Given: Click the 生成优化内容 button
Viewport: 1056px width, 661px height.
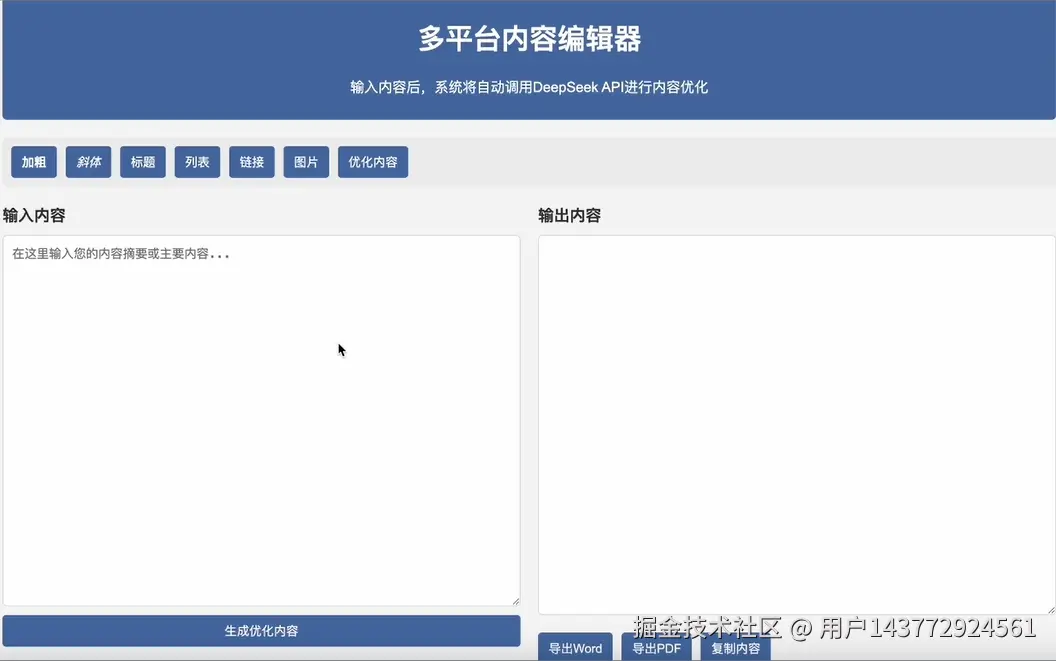Looking at the screenshot, I should pos(261,631).
